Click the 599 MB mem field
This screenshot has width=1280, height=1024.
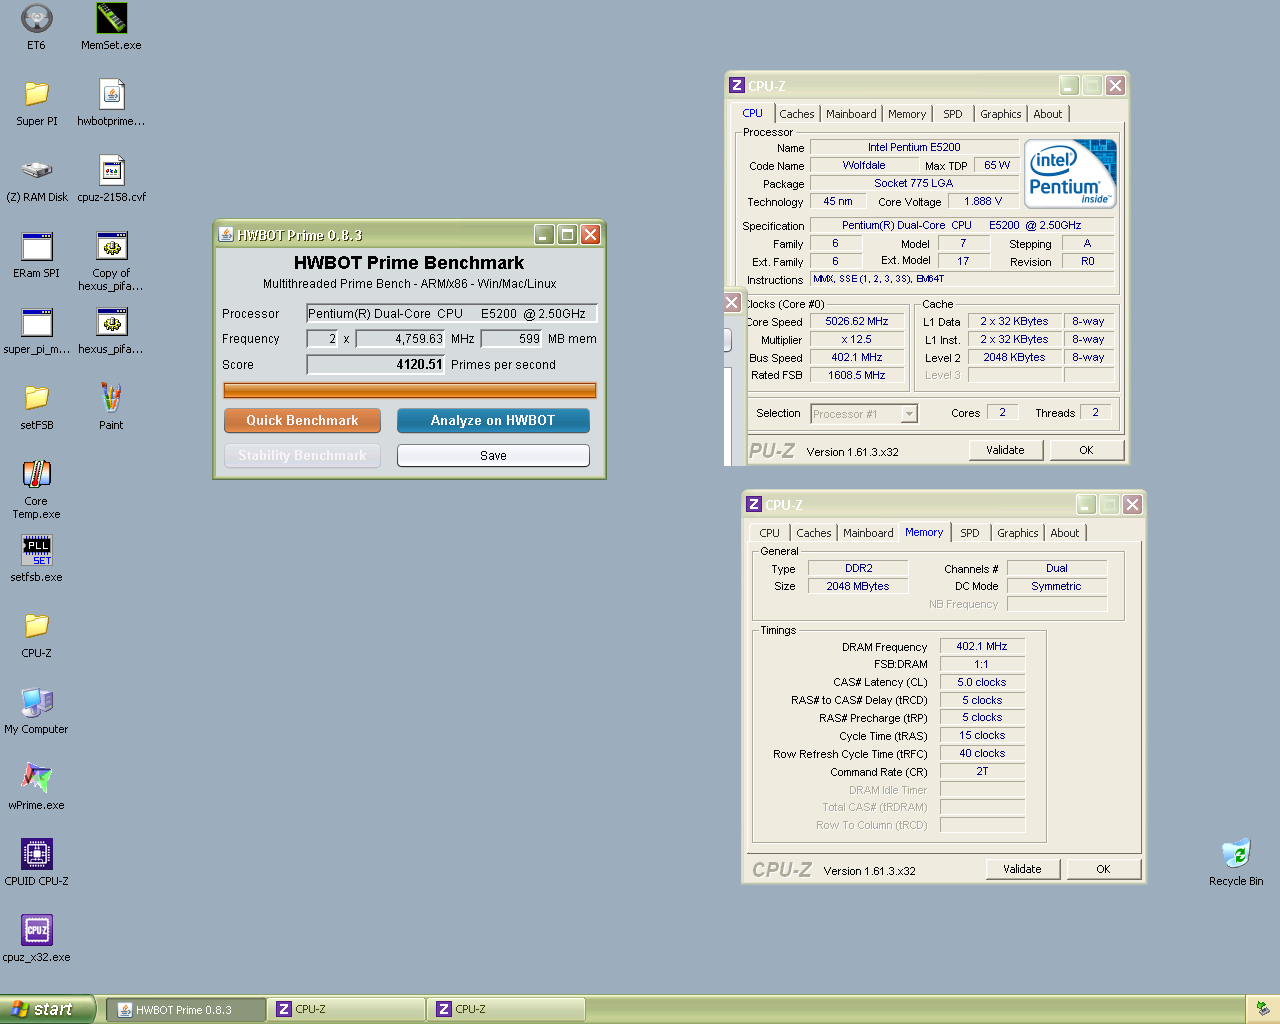(511, 339)
